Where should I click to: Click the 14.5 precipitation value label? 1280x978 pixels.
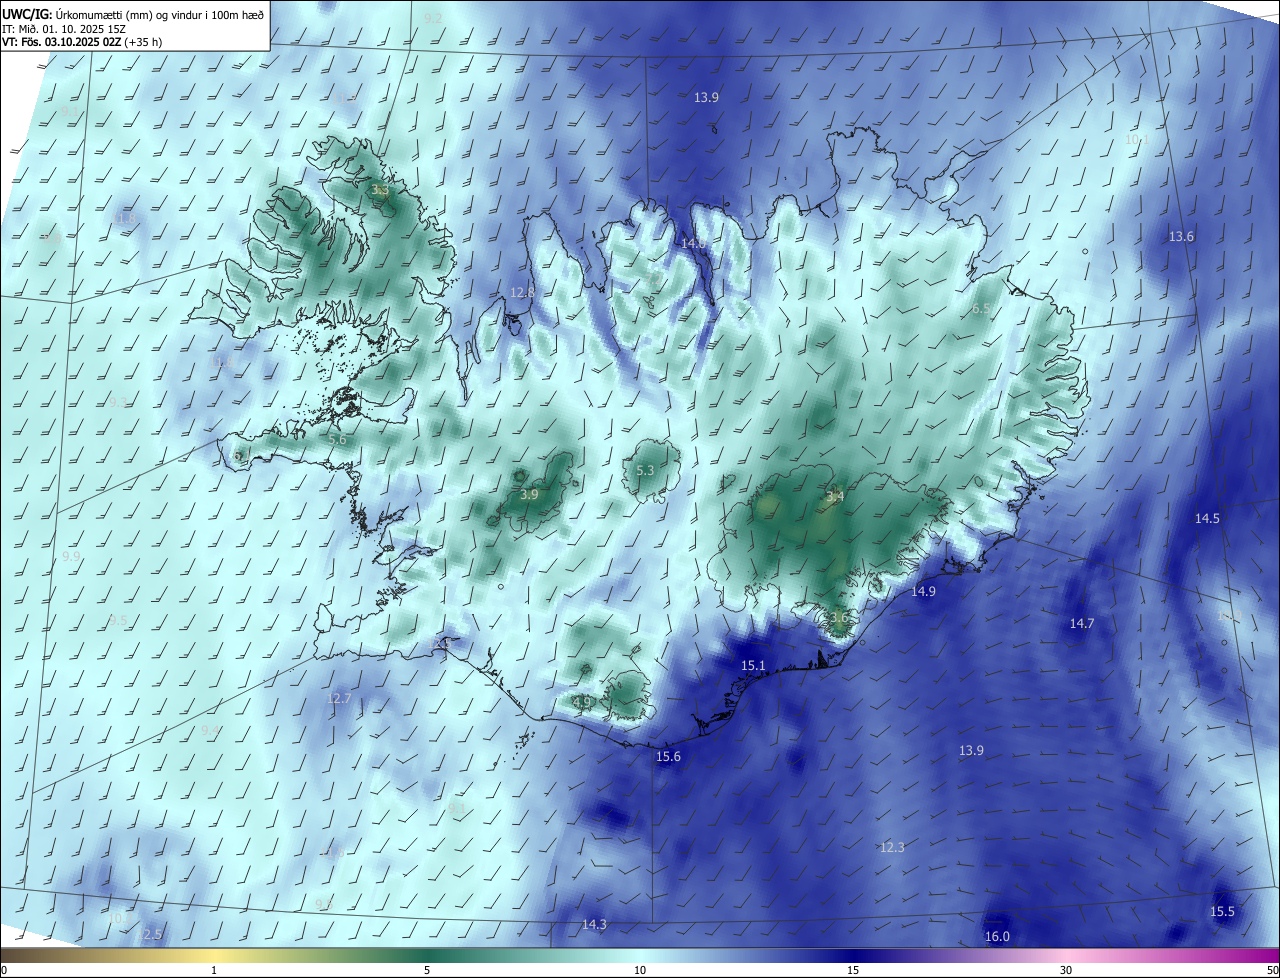pos(1207,518)
